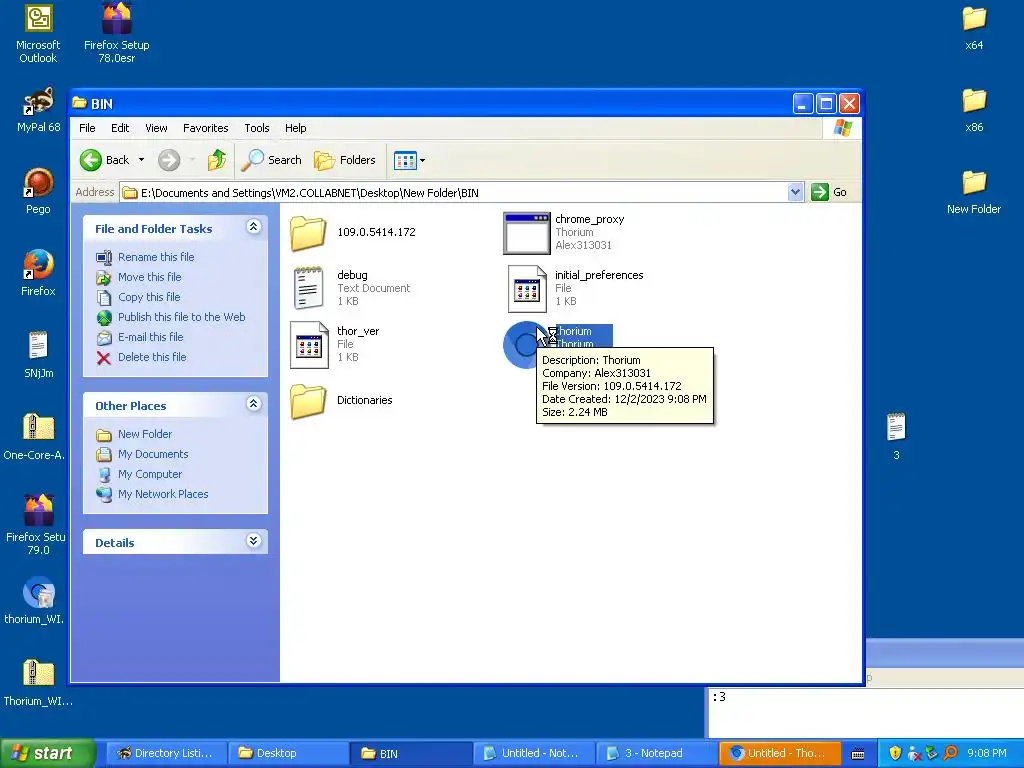Click the Go button
This screenshot has height=768, width=1024.
pos(829,192)
